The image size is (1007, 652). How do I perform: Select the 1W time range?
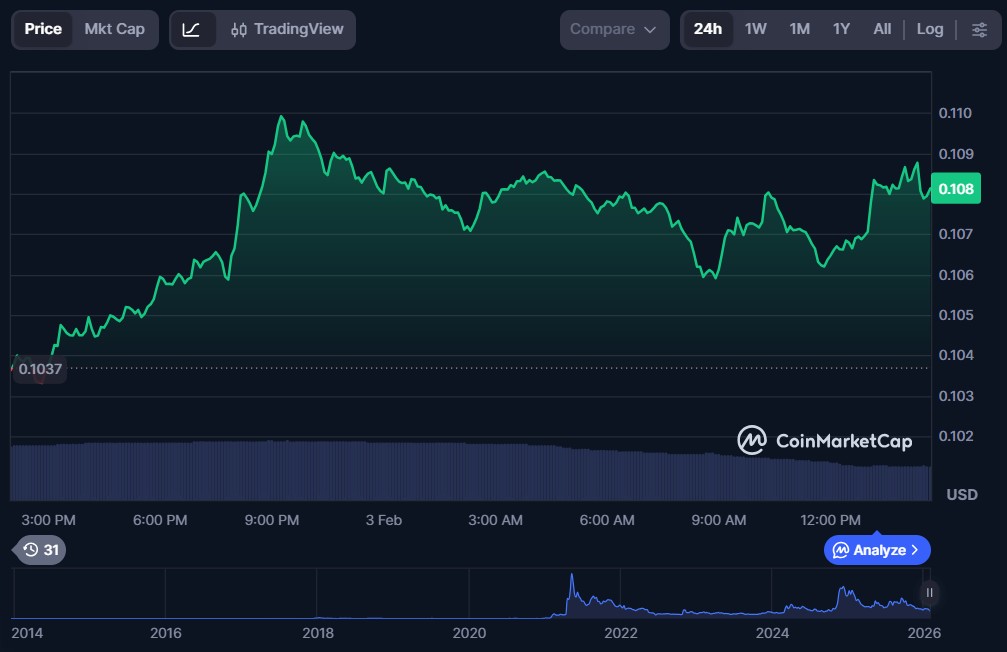click(x=756, y=30)
